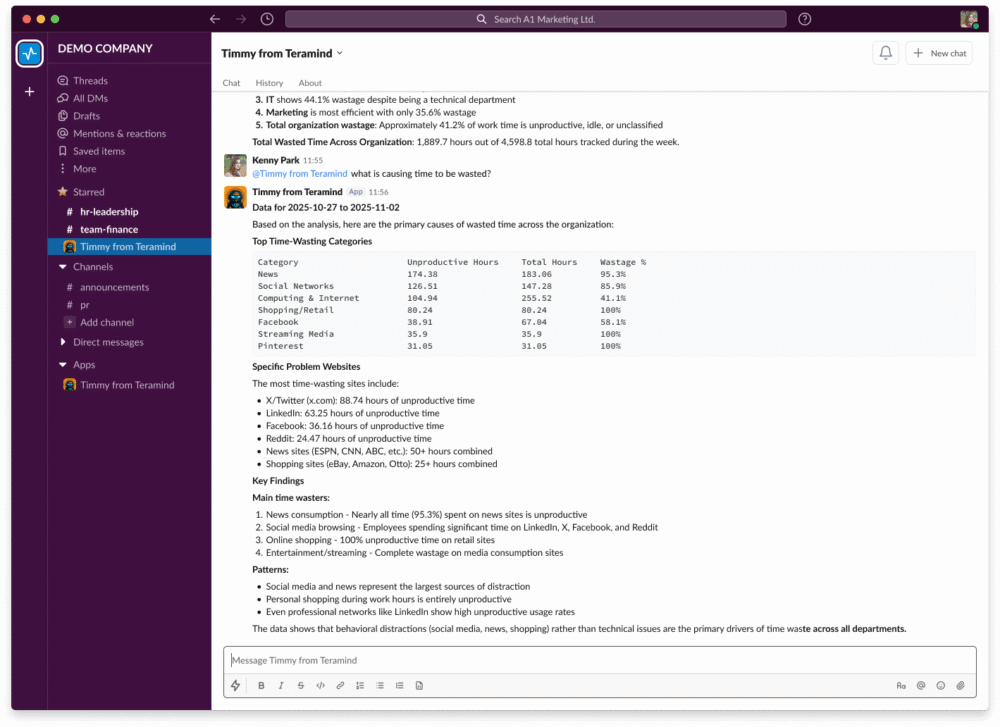Select the 'Key Findings' heading
This screenshot has height=727, width=1000.
[278, 481]
